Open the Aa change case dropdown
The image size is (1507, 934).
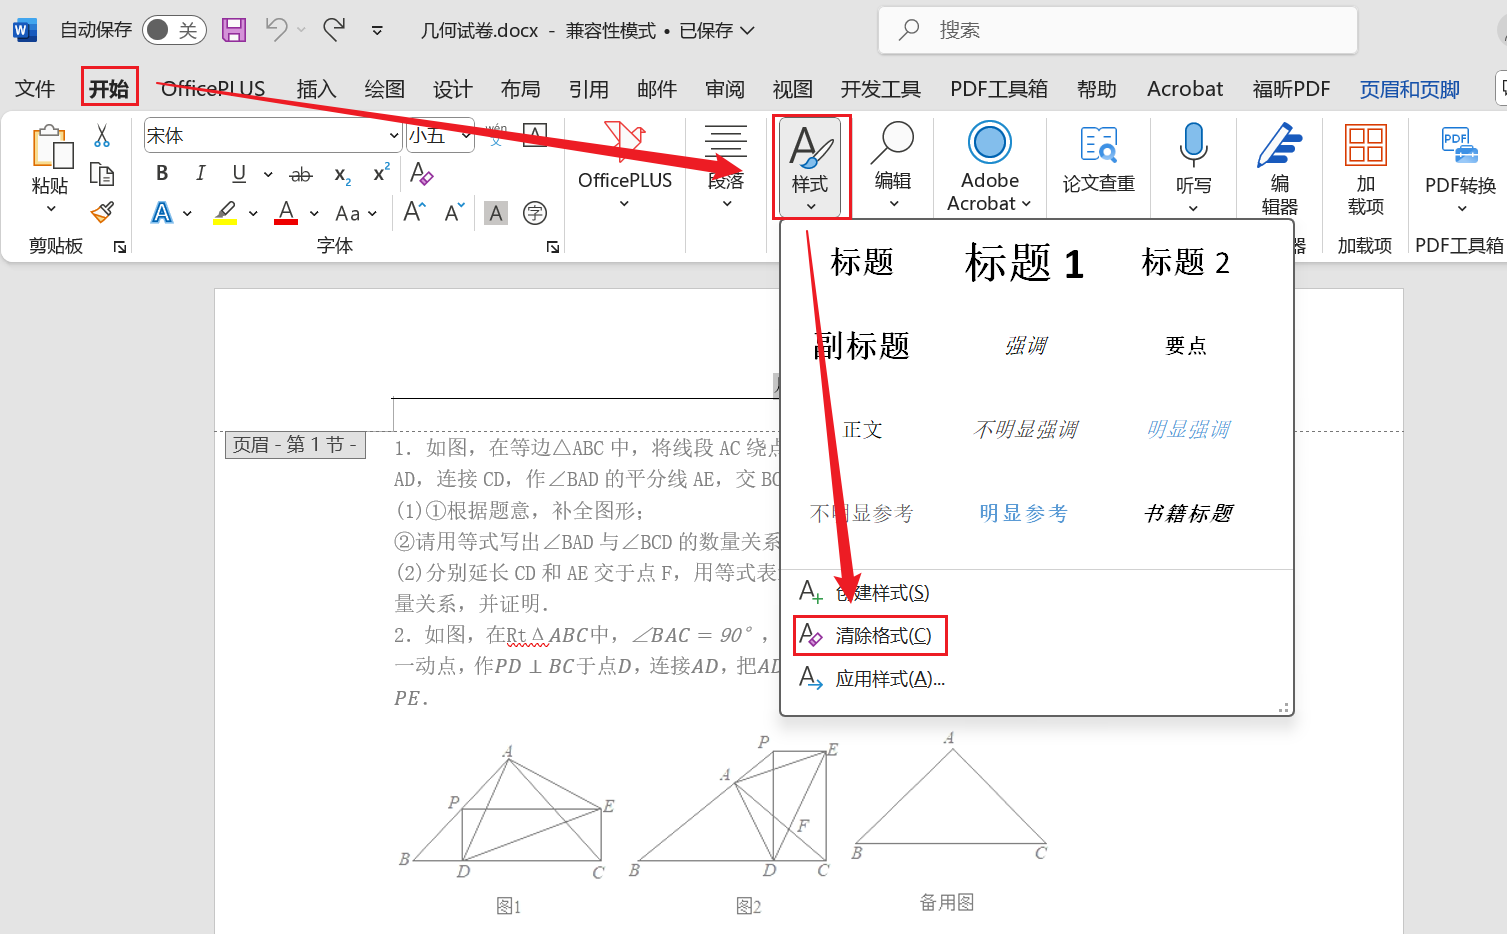[356, 213]
